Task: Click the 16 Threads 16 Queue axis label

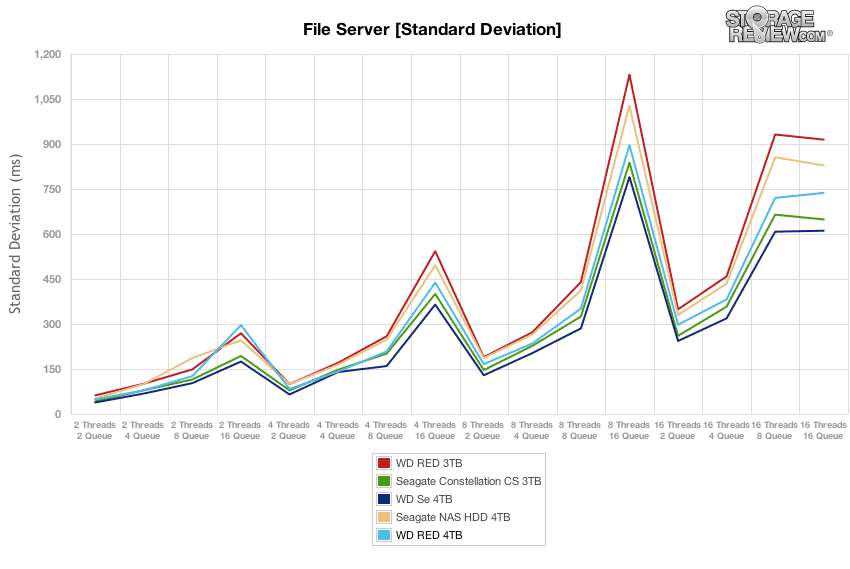Action: point(823,430)
